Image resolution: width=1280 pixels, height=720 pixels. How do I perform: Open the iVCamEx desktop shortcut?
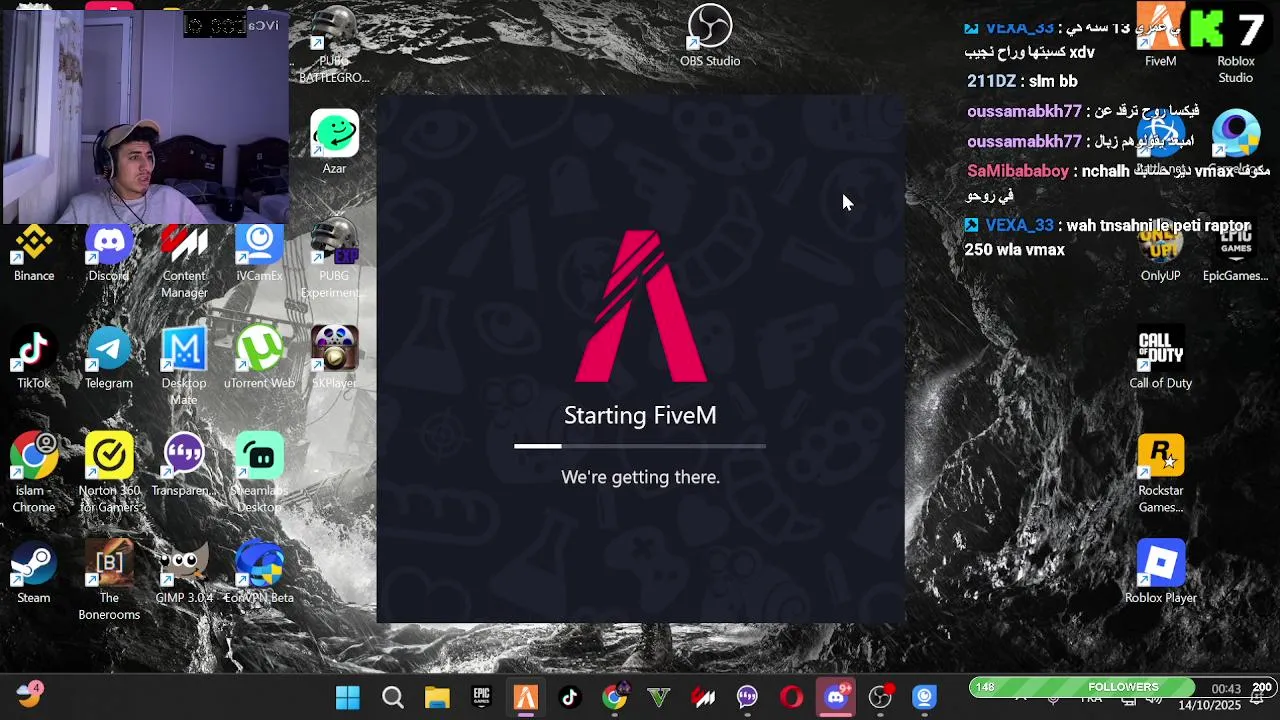[x=259, y=254]
